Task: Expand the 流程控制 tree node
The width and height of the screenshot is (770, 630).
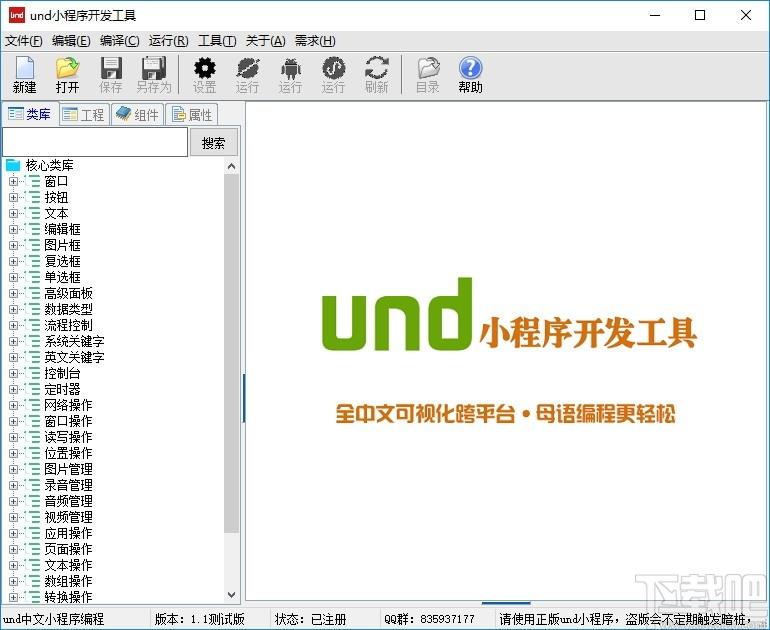Action: (x=13, y=326)
